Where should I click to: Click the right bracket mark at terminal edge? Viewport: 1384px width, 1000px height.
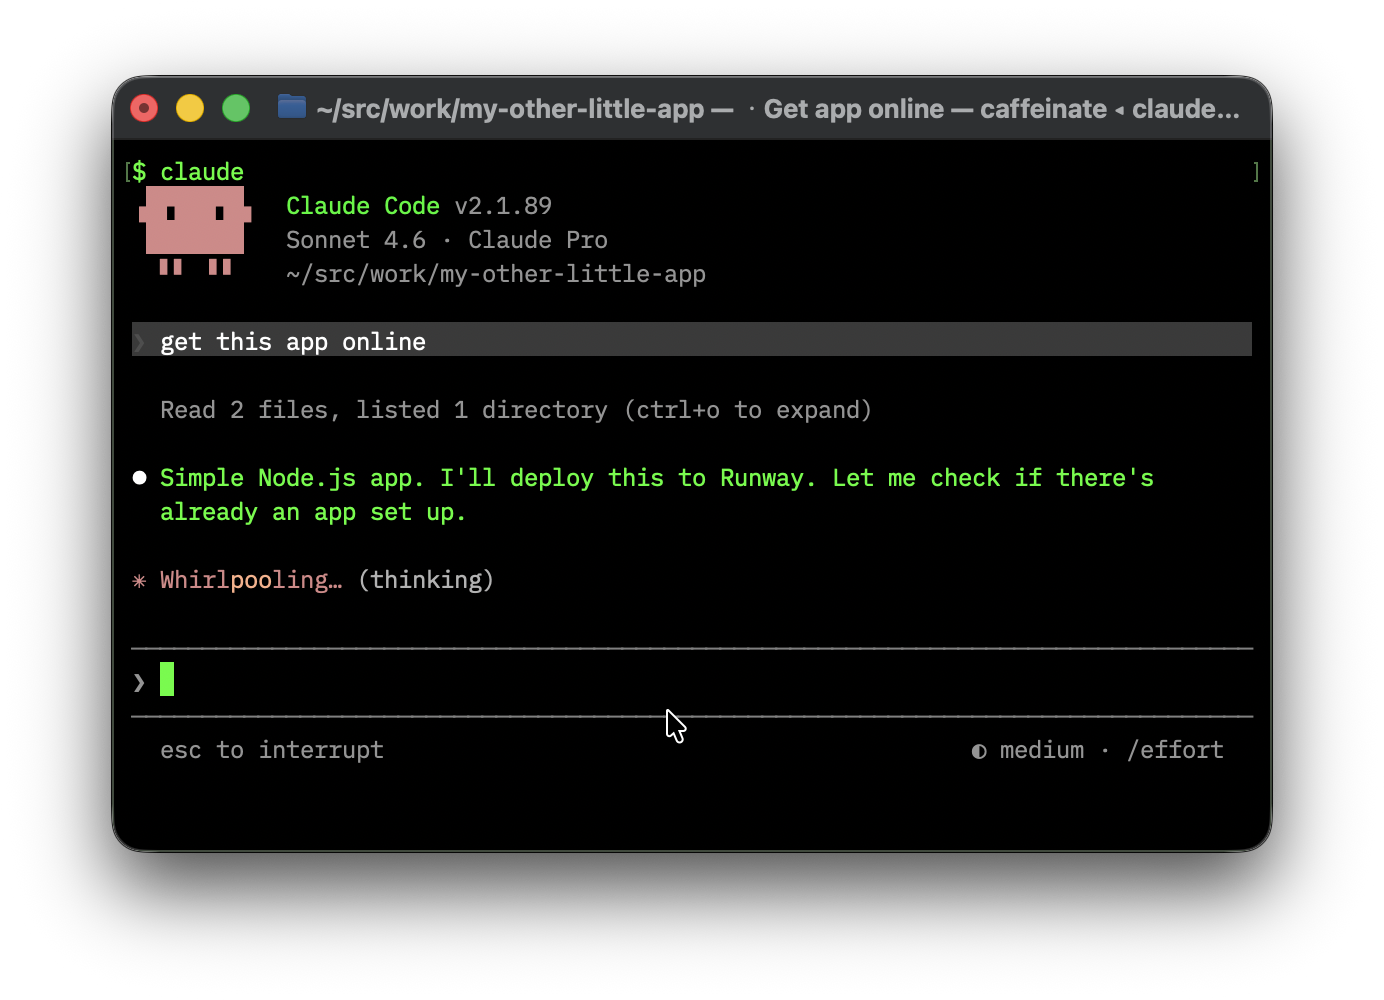1256,172
